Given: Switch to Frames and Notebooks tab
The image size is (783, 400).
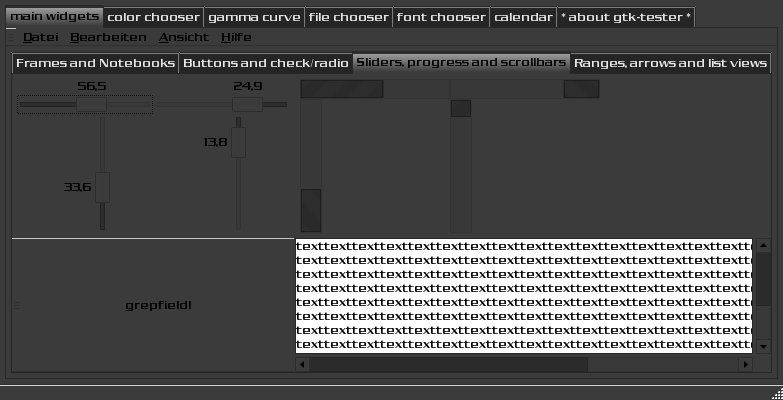Looking at the screenshot, I should [95, 63].
